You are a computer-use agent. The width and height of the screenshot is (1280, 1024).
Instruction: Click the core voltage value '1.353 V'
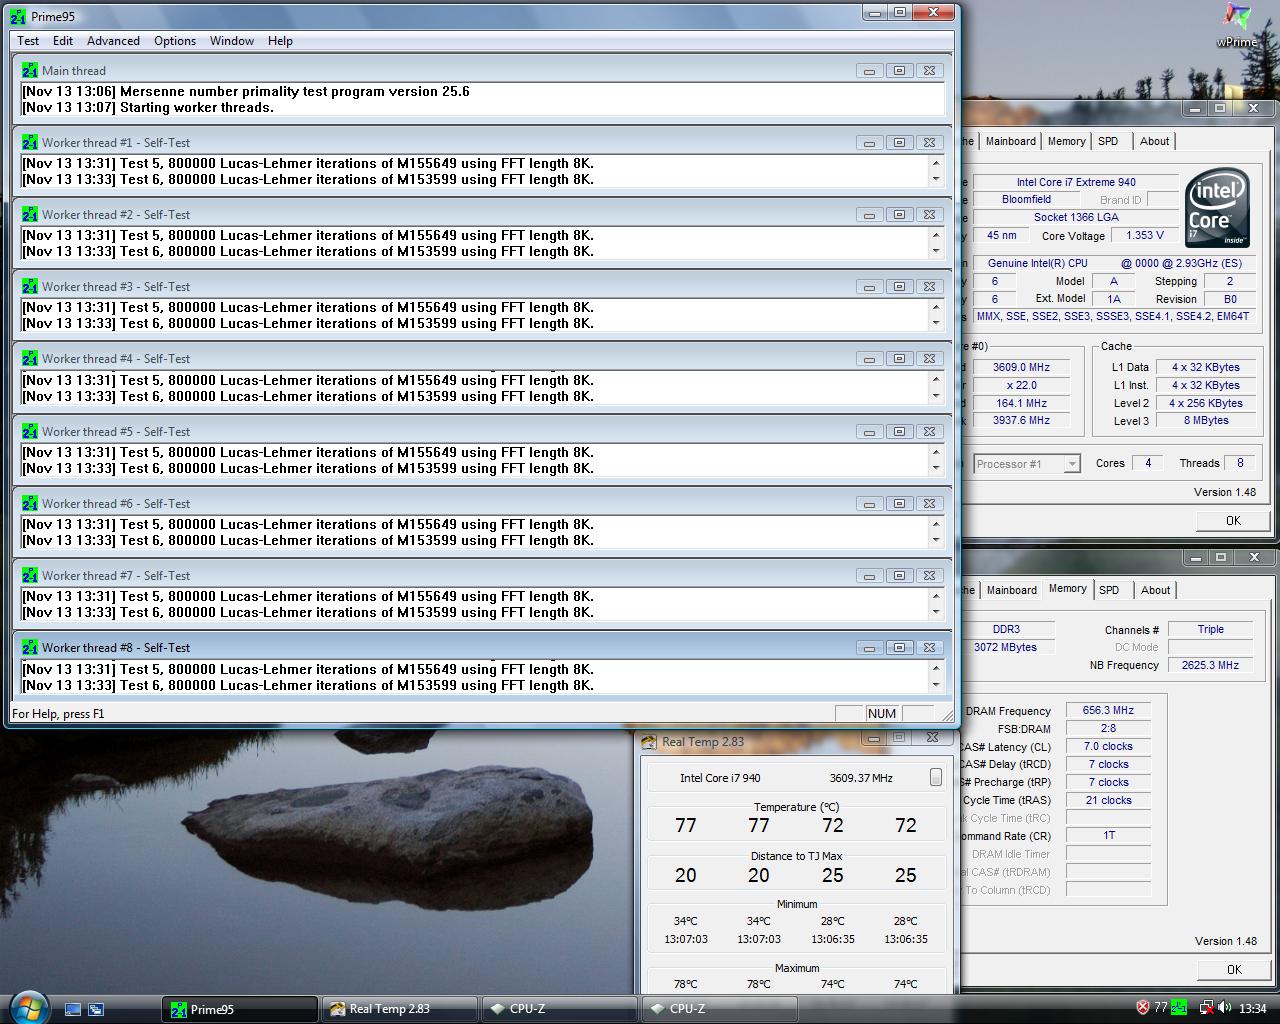1145,236
